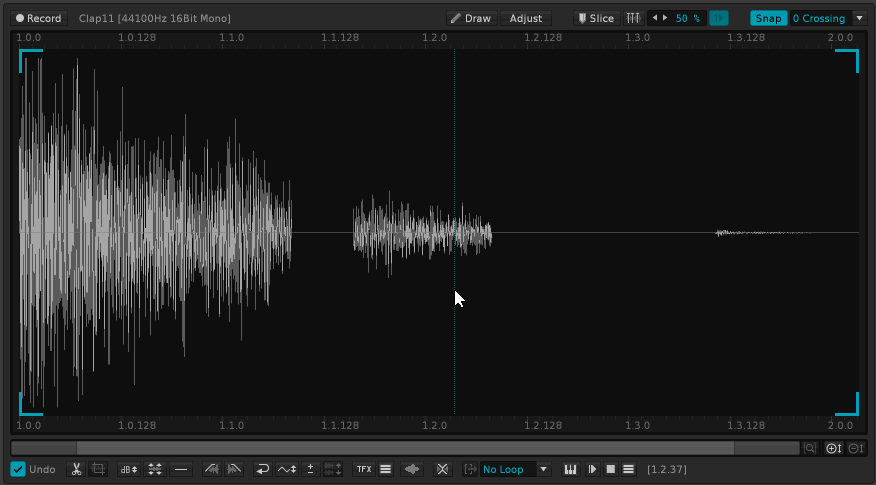Open the TFX effects processing button
This screenshot has width=876, height=485.
click(x=363, y=469)
